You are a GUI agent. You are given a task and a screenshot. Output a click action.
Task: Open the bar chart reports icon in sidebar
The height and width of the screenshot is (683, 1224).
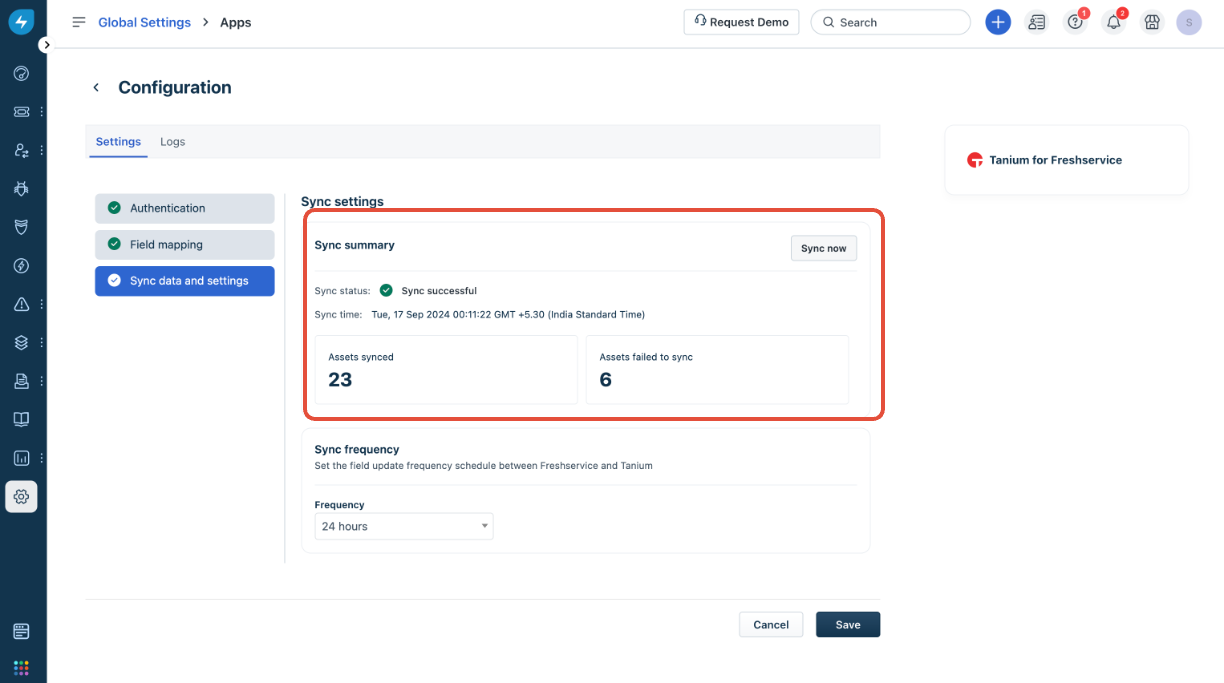[21, 458]
